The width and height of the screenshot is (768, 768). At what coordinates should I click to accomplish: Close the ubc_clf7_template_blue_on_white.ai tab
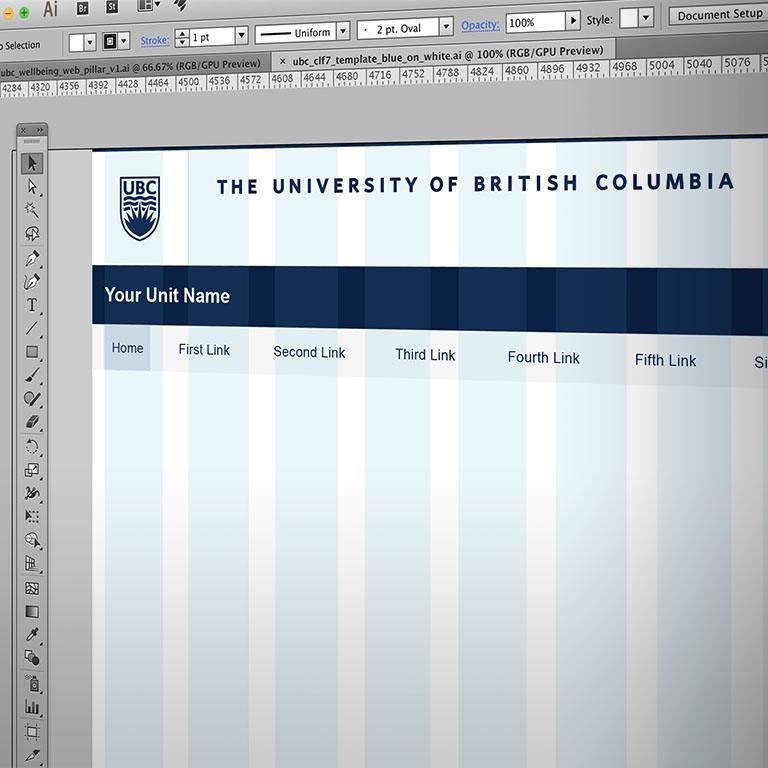(x=283, y=61)
